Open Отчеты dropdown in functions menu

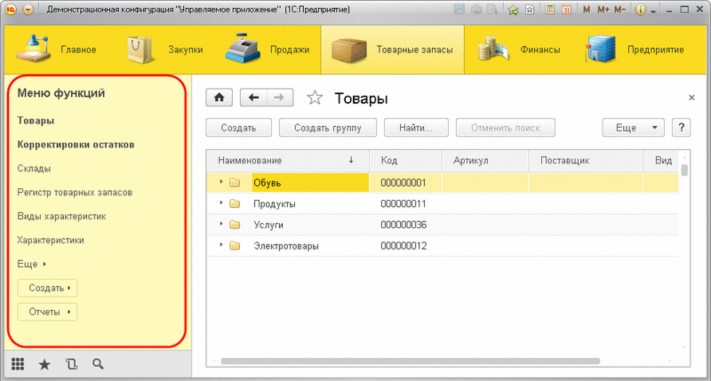pyautogui.click(x=47, y=312)
